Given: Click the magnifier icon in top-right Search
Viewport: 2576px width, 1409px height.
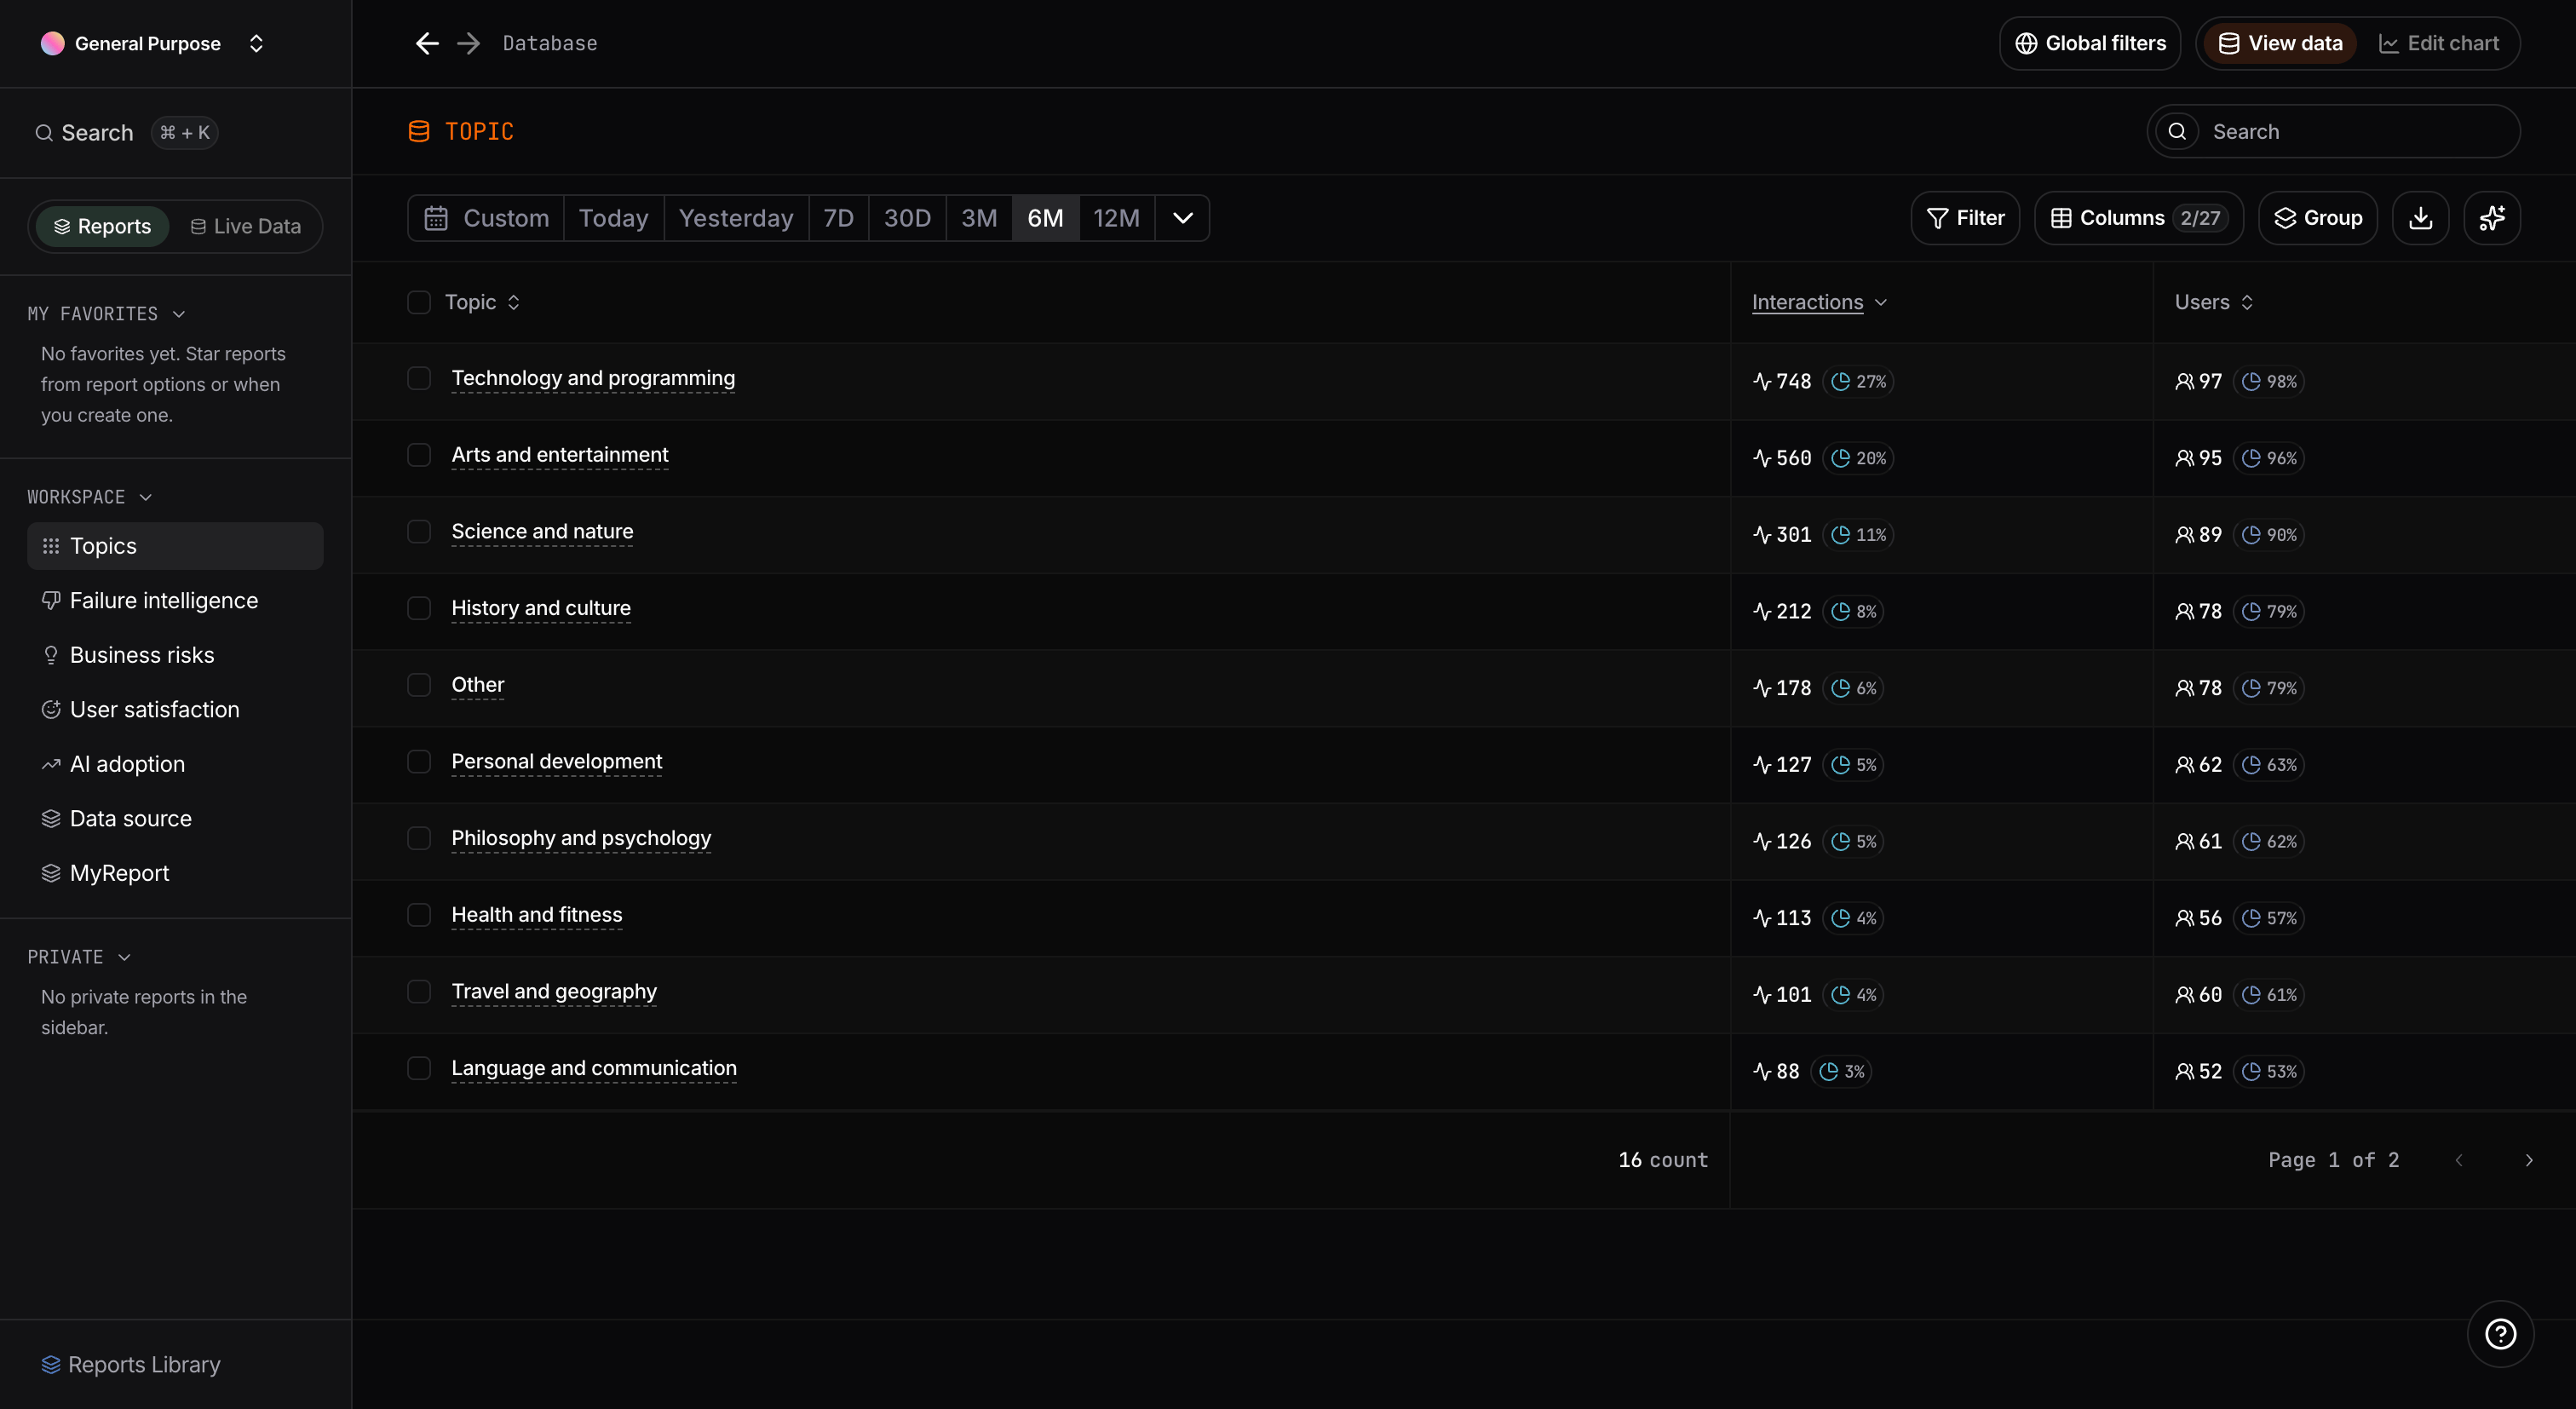Looking at the screenshot, I should [2177, 131].
